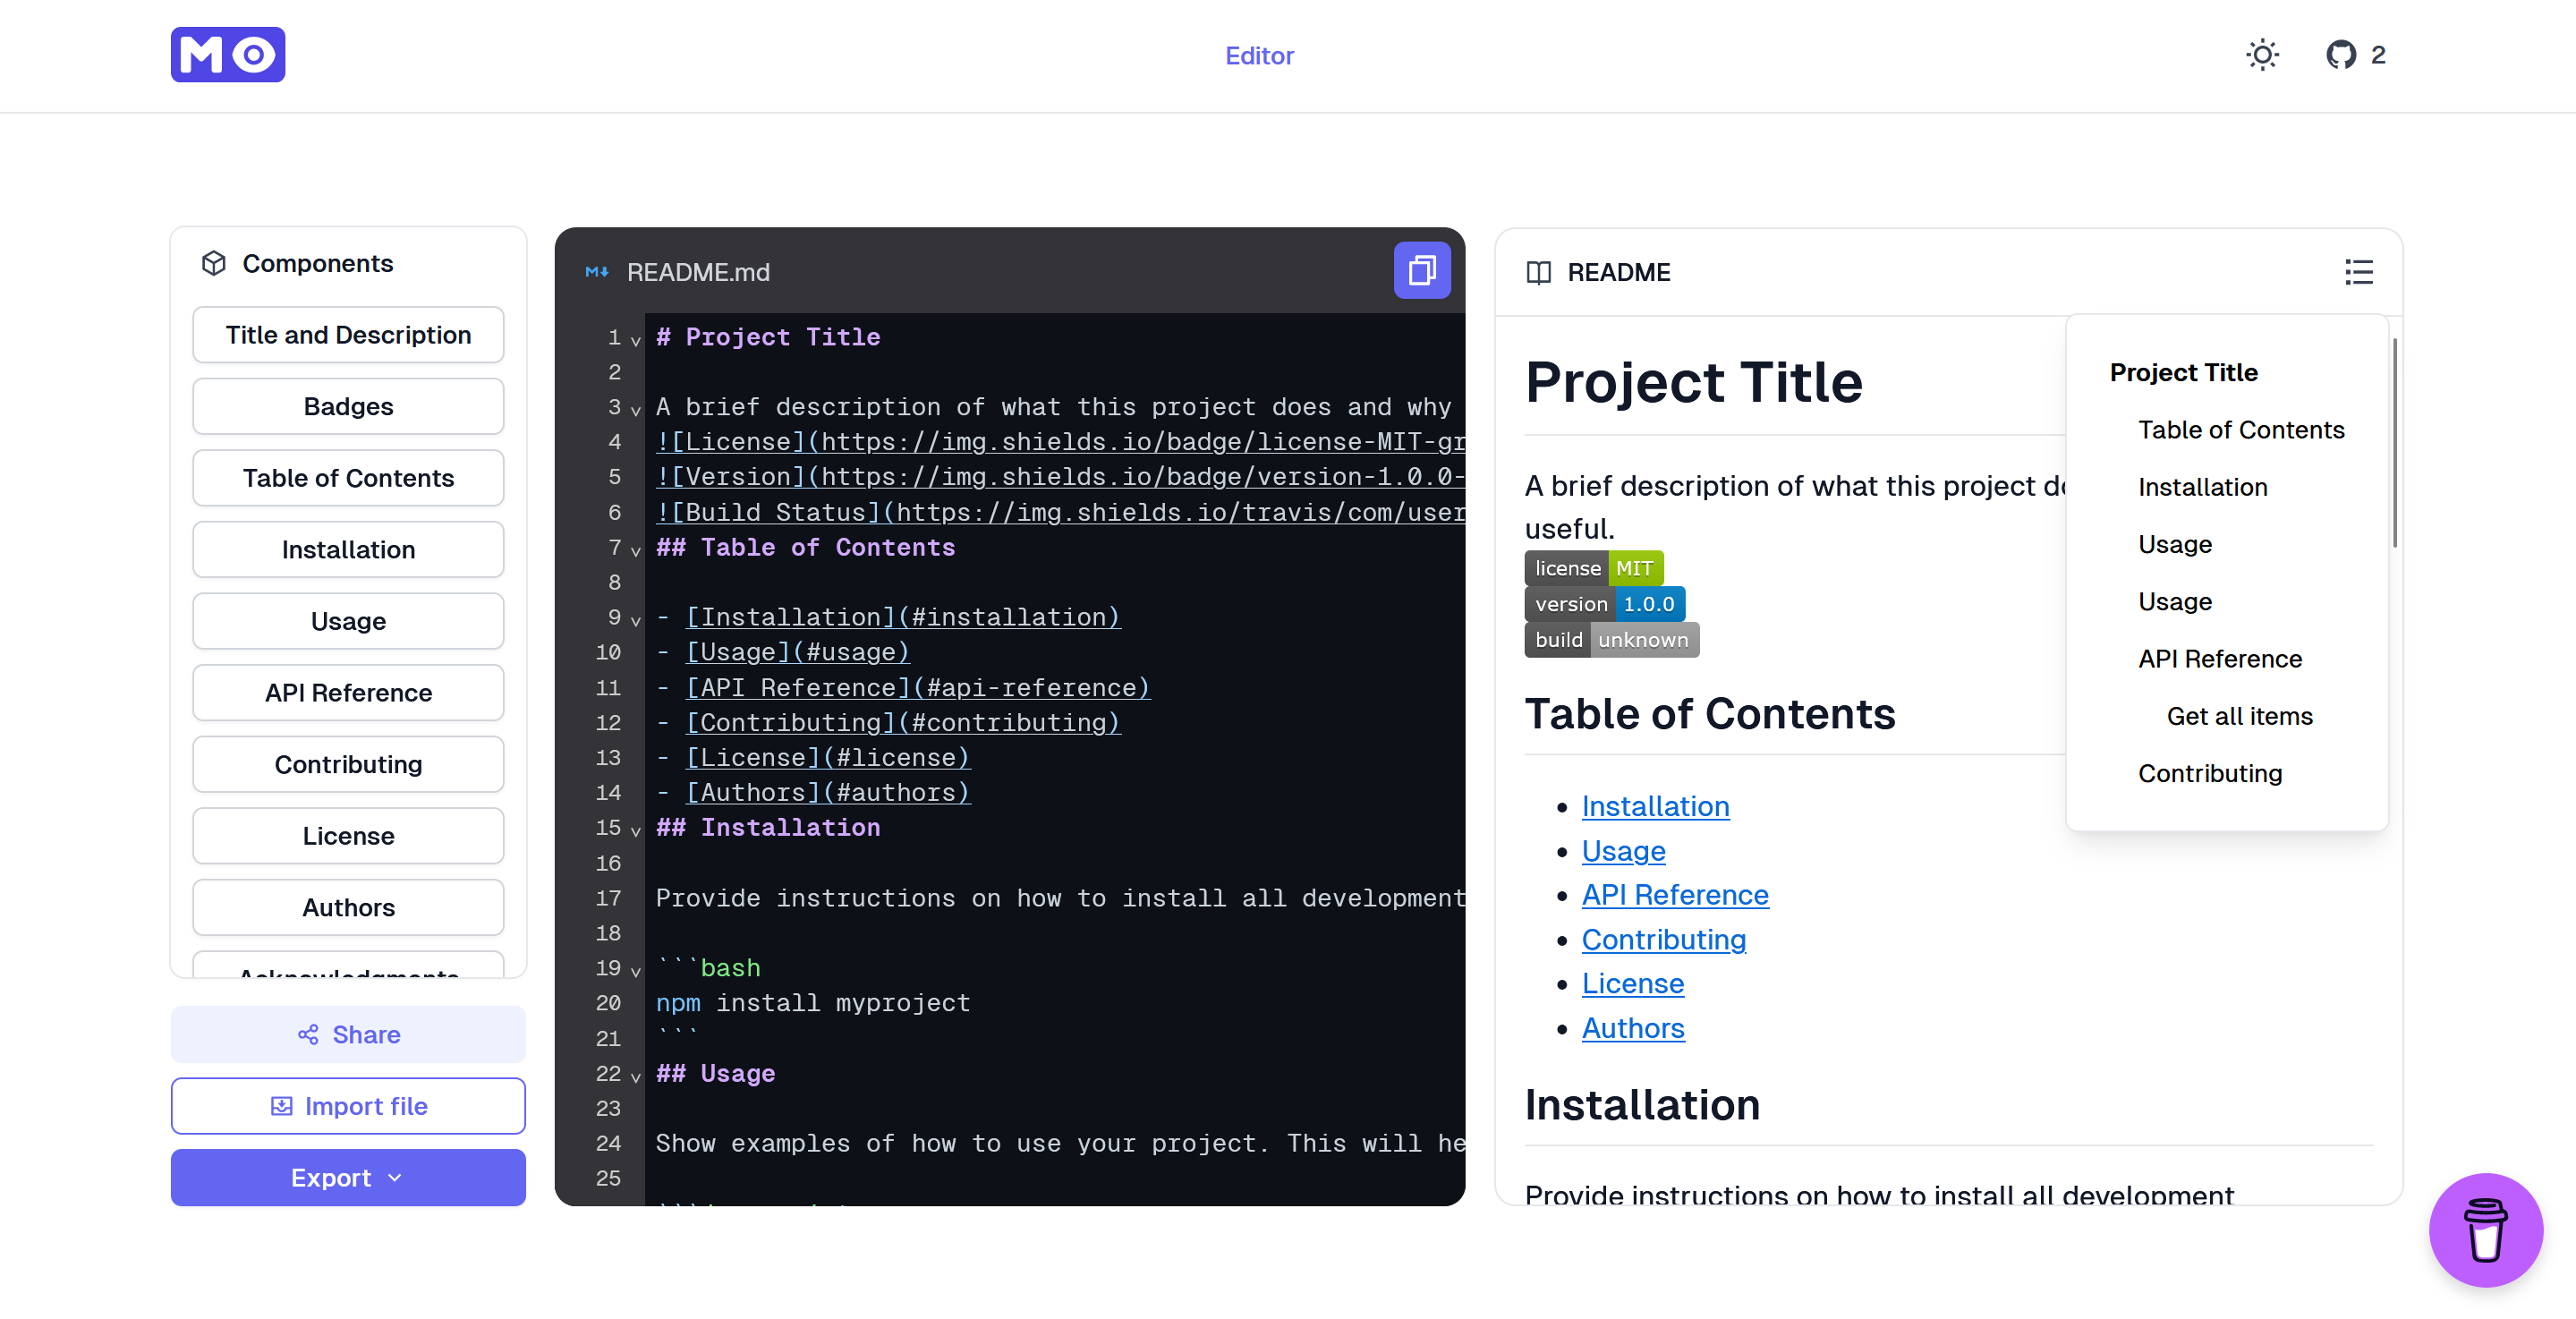Image resolution: width=2576 pixels, height=1319 pixels.
Task: Add the Title and Description component
Action: pos(348,335)
